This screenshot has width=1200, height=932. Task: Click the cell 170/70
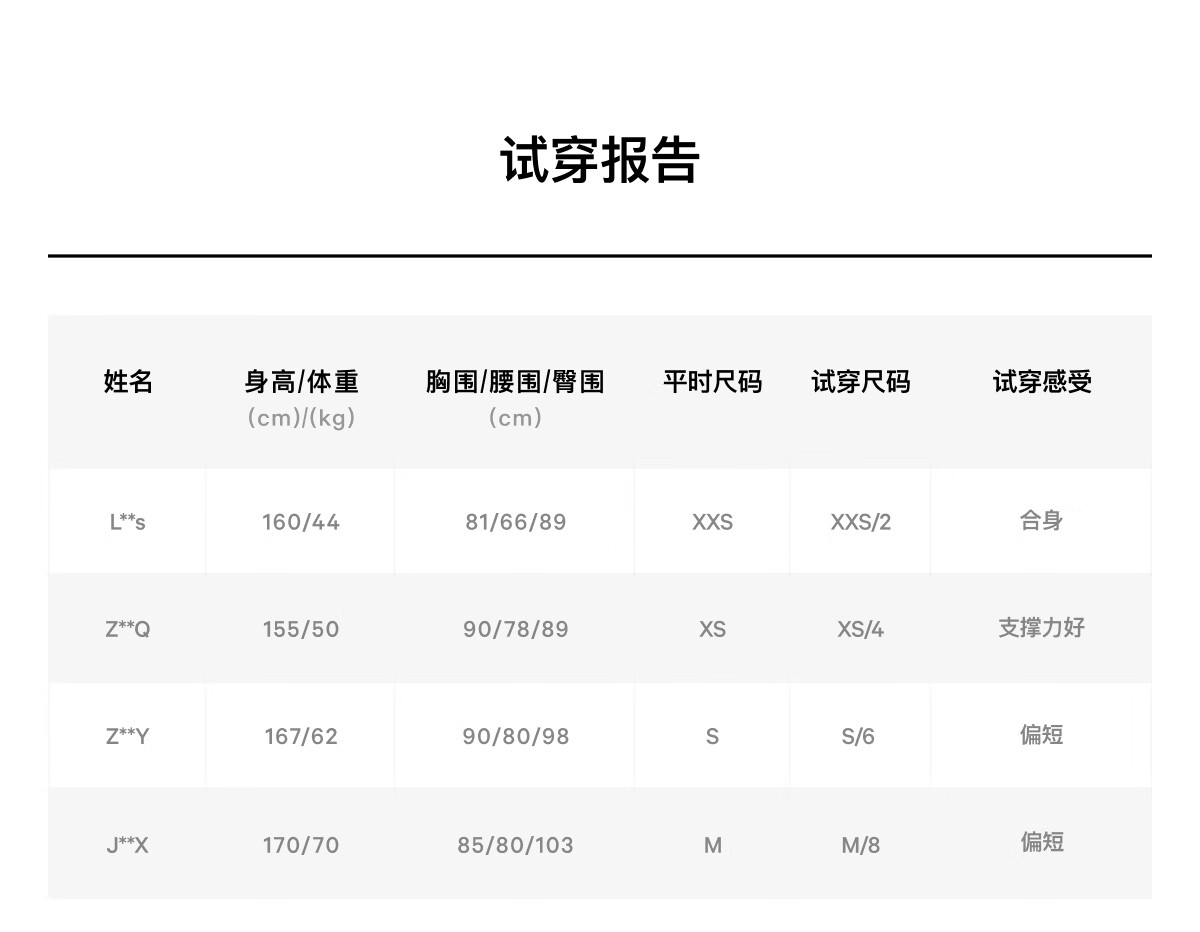click(x=301, y=845)
